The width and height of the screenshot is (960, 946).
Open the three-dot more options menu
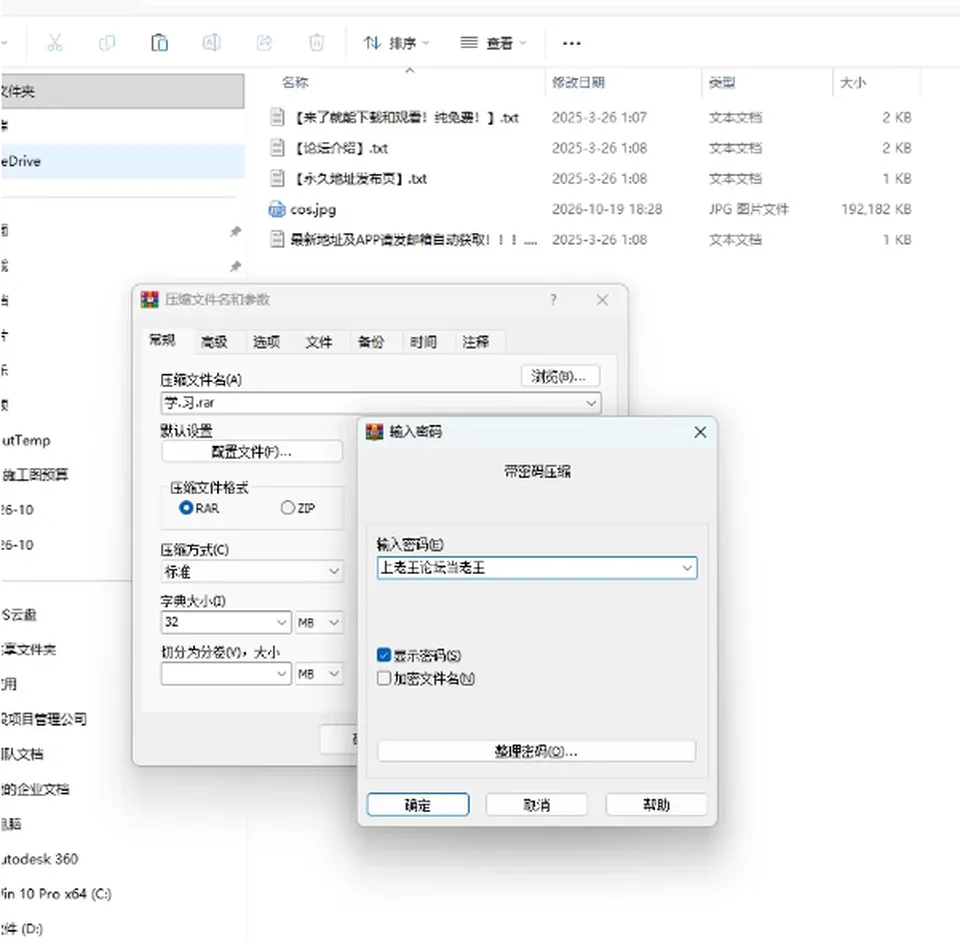571,43
